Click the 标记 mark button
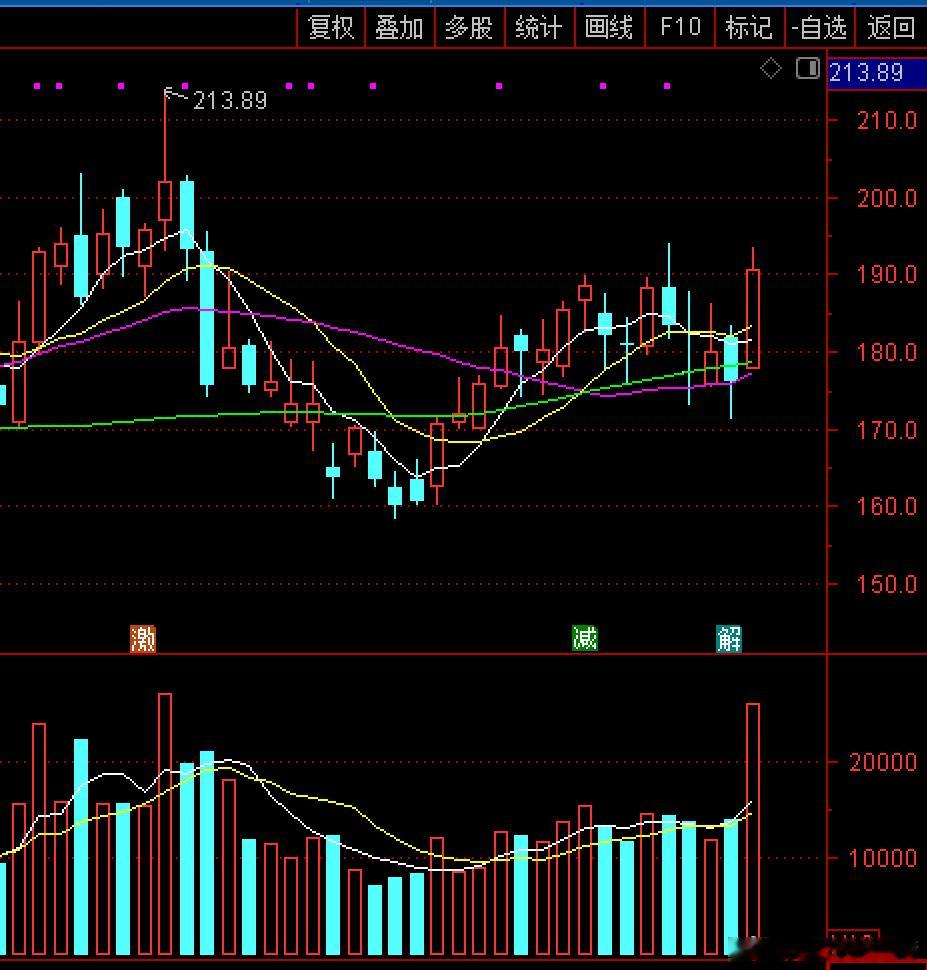The height and width of the screenshot is (970, 927). pos(749,27)
